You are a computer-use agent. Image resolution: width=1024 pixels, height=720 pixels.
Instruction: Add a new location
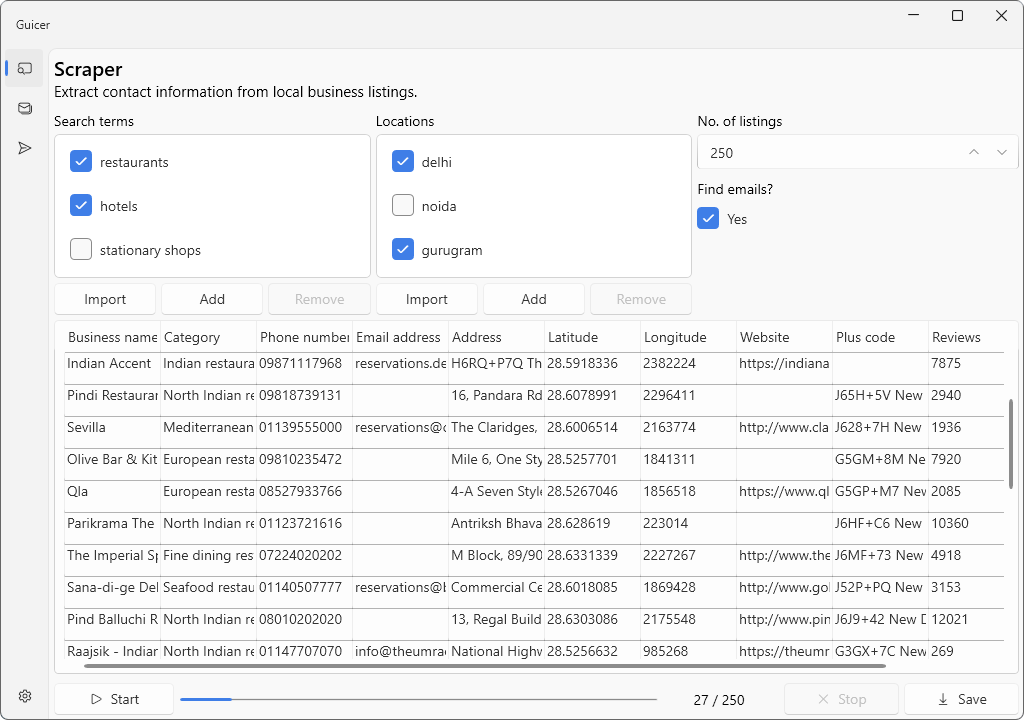click(x=534, y=299)
